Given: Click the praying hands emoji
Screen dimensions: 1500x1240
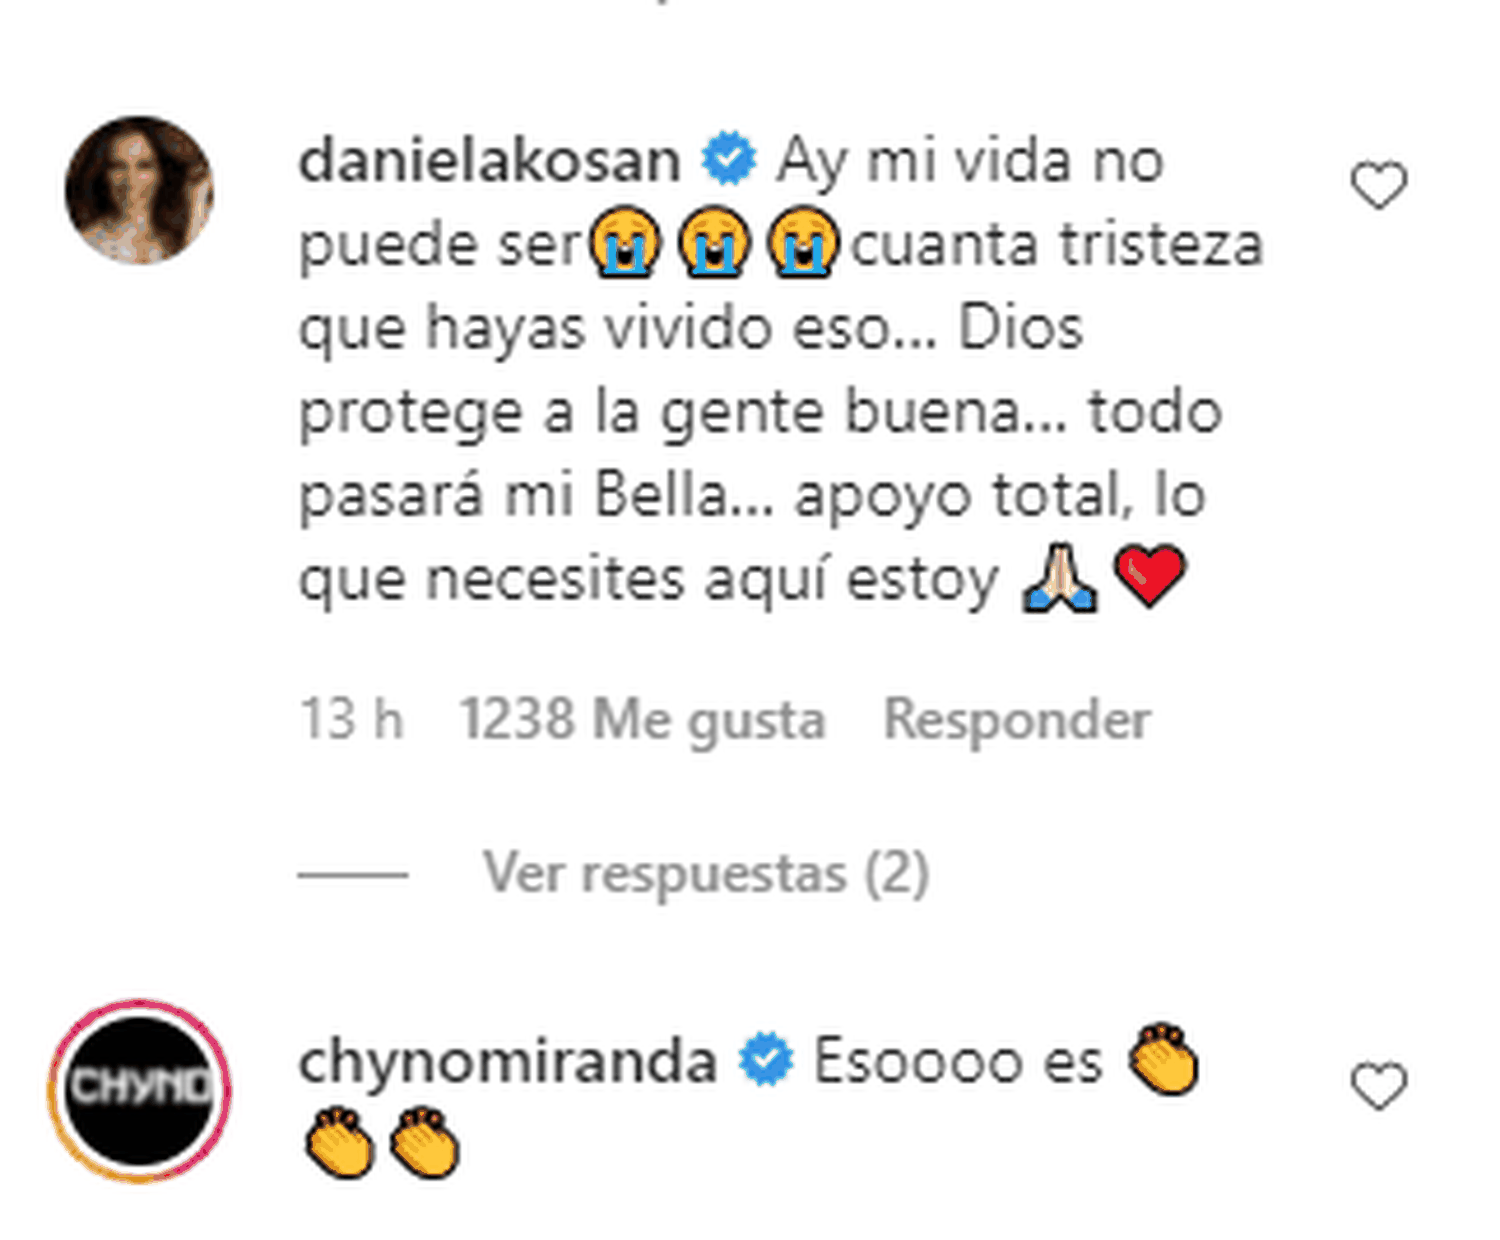Looking at the screenshot, I should pos(1059,578).
